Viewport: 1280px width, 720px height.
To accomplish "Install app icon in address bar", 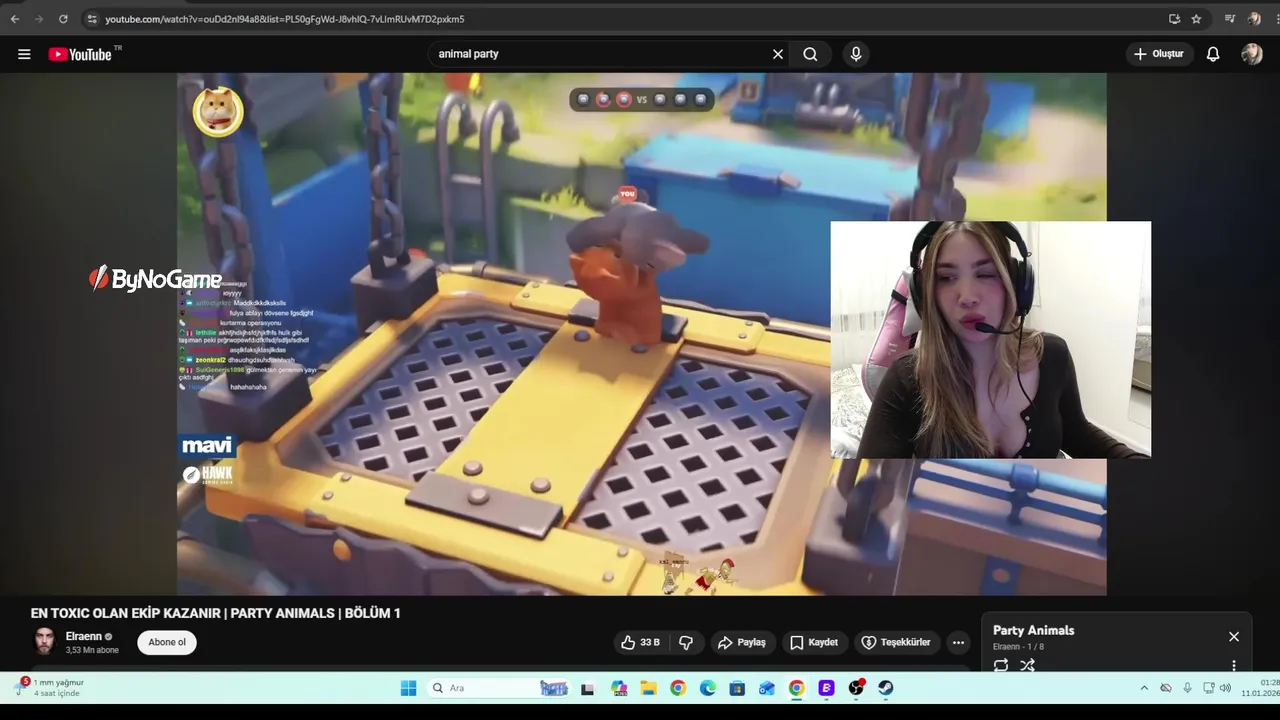I will [x=1174, y=19].
